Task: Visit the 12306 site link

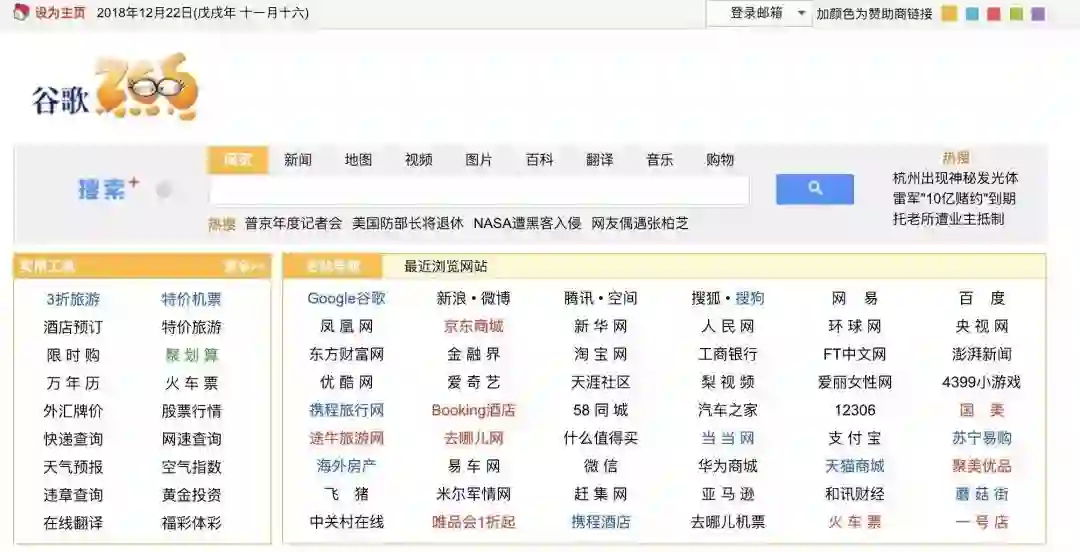Action: (x=855, y=410)
